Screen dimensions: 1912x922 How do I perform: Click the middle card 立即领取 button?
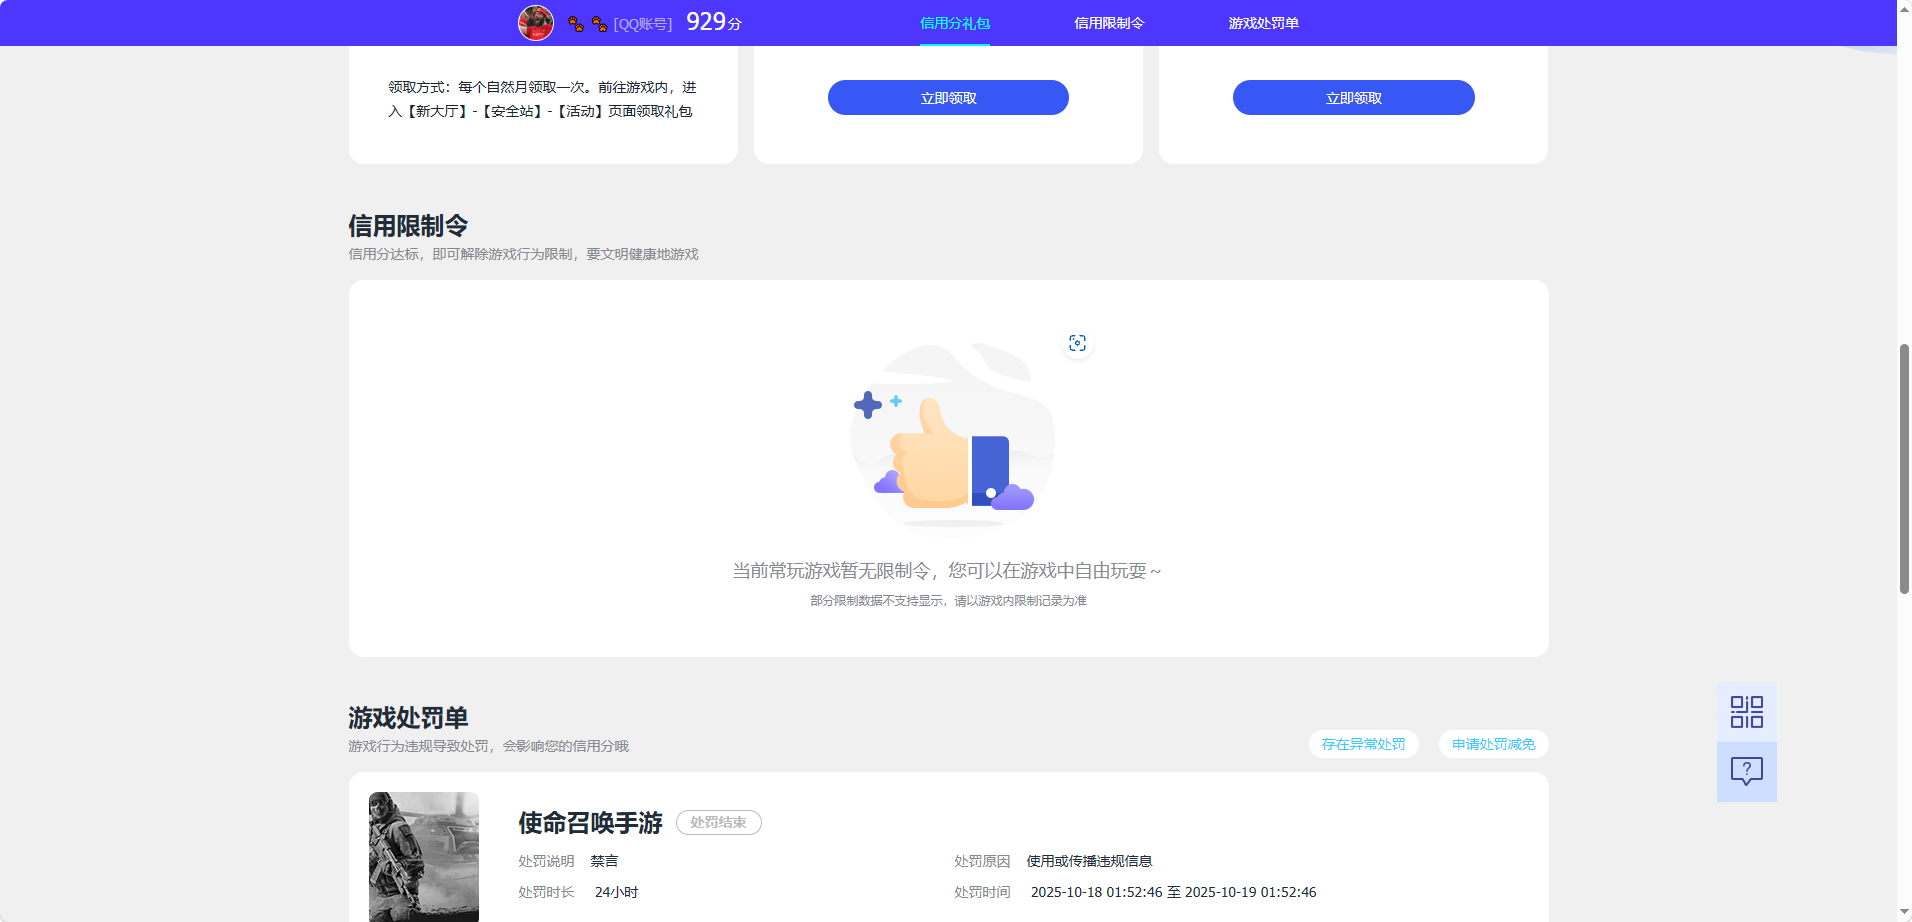[948, 98]
